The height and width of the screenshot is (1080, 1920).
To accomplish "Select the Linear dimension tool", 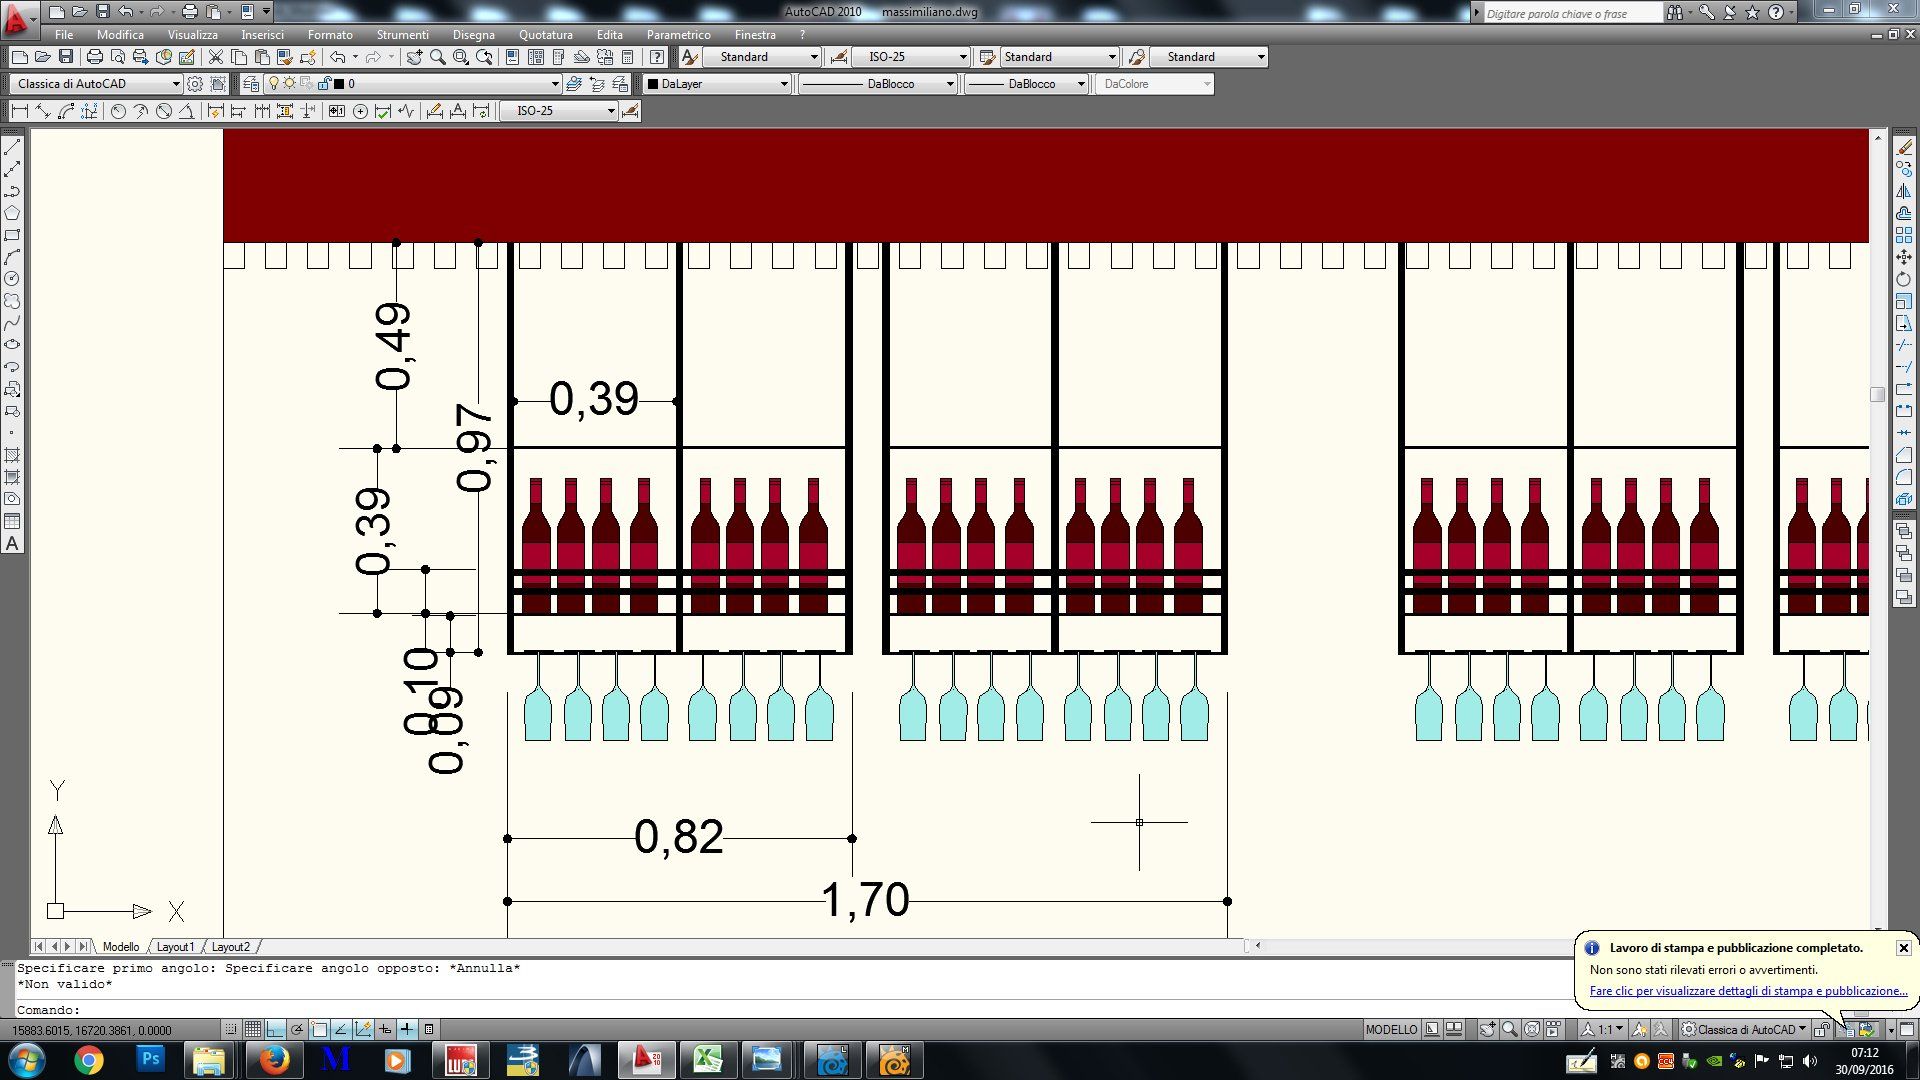I will pos(19,111).
